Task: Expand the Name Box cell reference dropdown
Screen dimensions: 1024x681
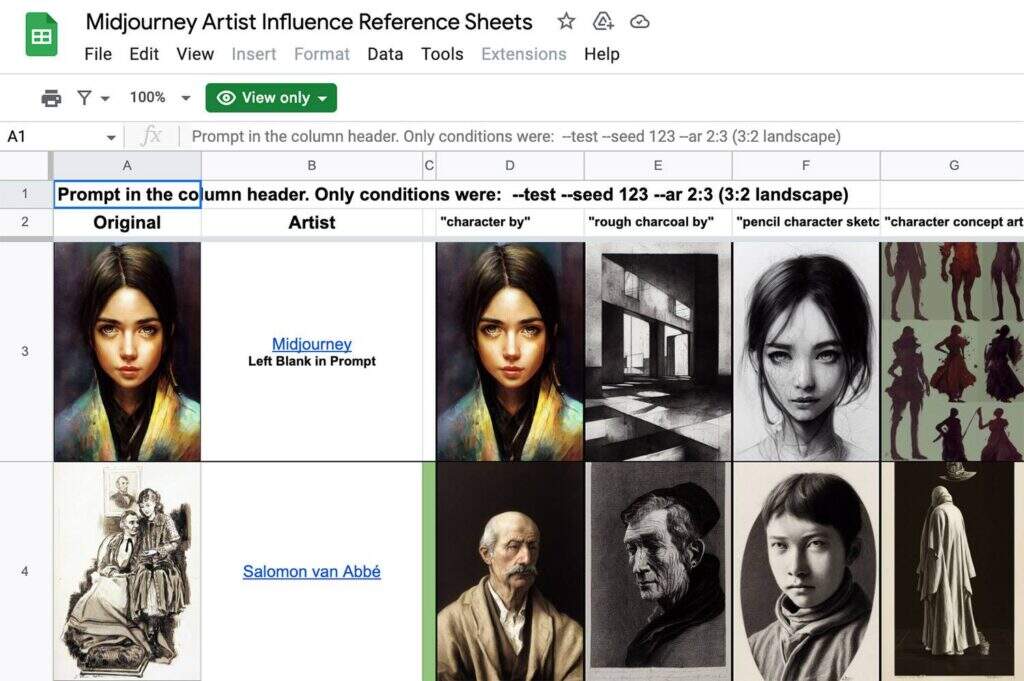Action: coord(111,137)
